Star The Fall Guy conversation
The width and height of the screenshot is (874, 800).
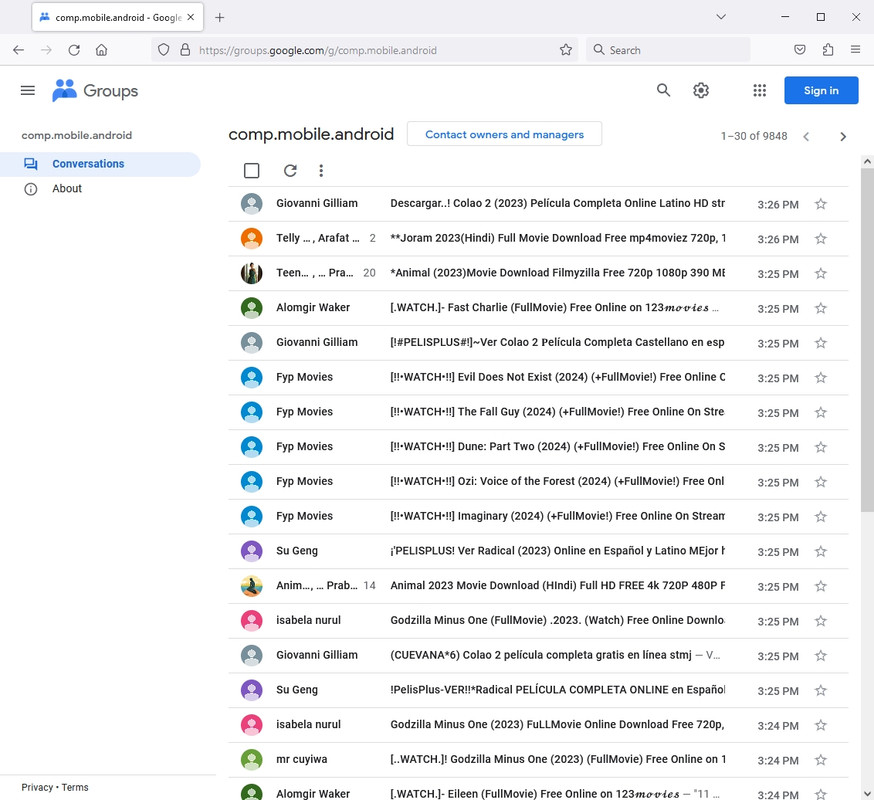point(820,413)
